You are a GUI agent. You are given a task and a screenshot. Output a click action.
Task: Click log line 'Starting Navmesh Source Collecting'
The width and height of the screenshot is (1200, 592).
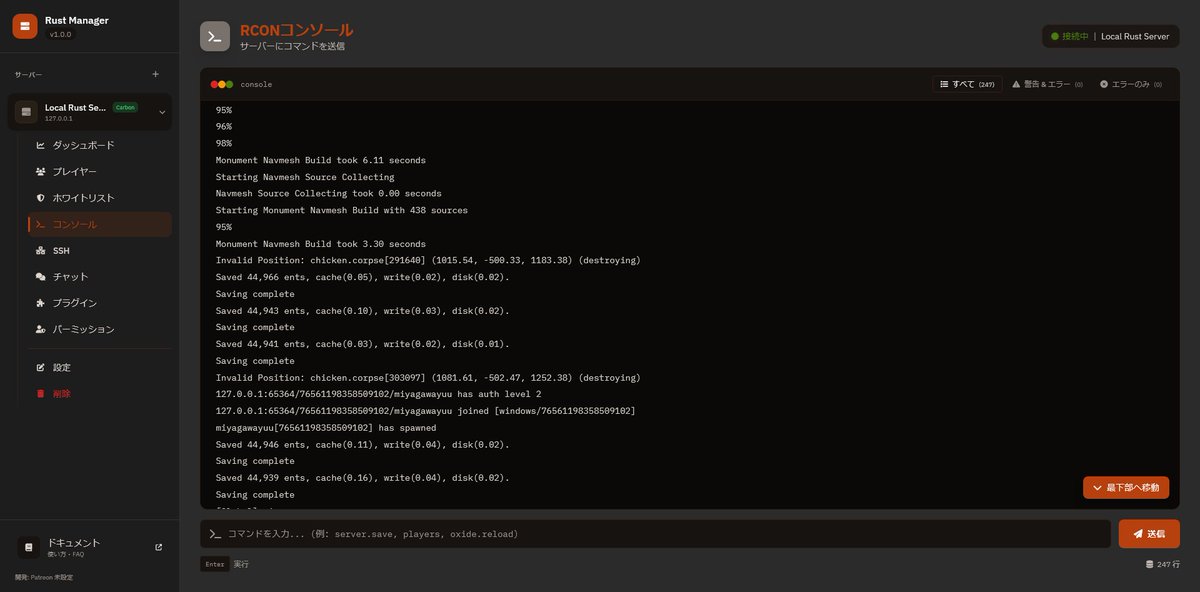(305, 177)
